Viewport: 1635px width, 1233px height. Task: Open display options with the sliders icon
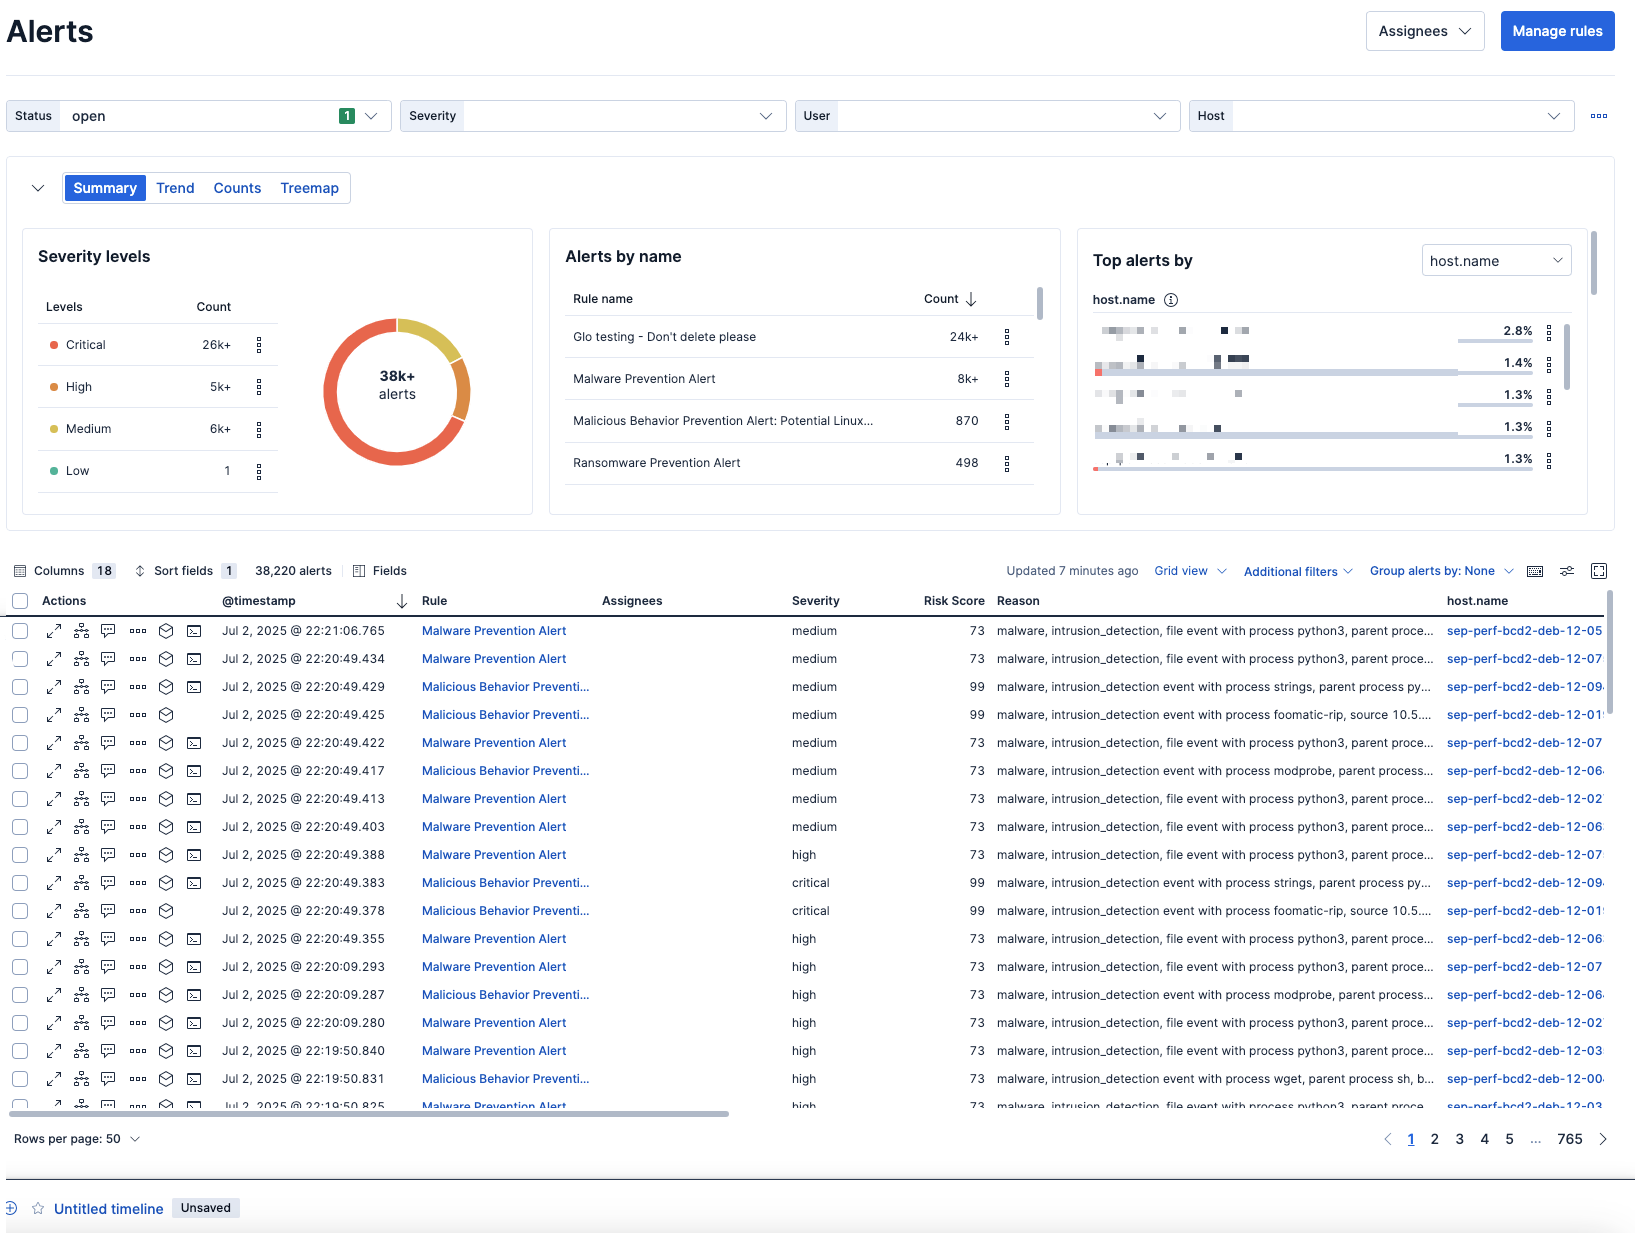click(x=1567, y=571)
